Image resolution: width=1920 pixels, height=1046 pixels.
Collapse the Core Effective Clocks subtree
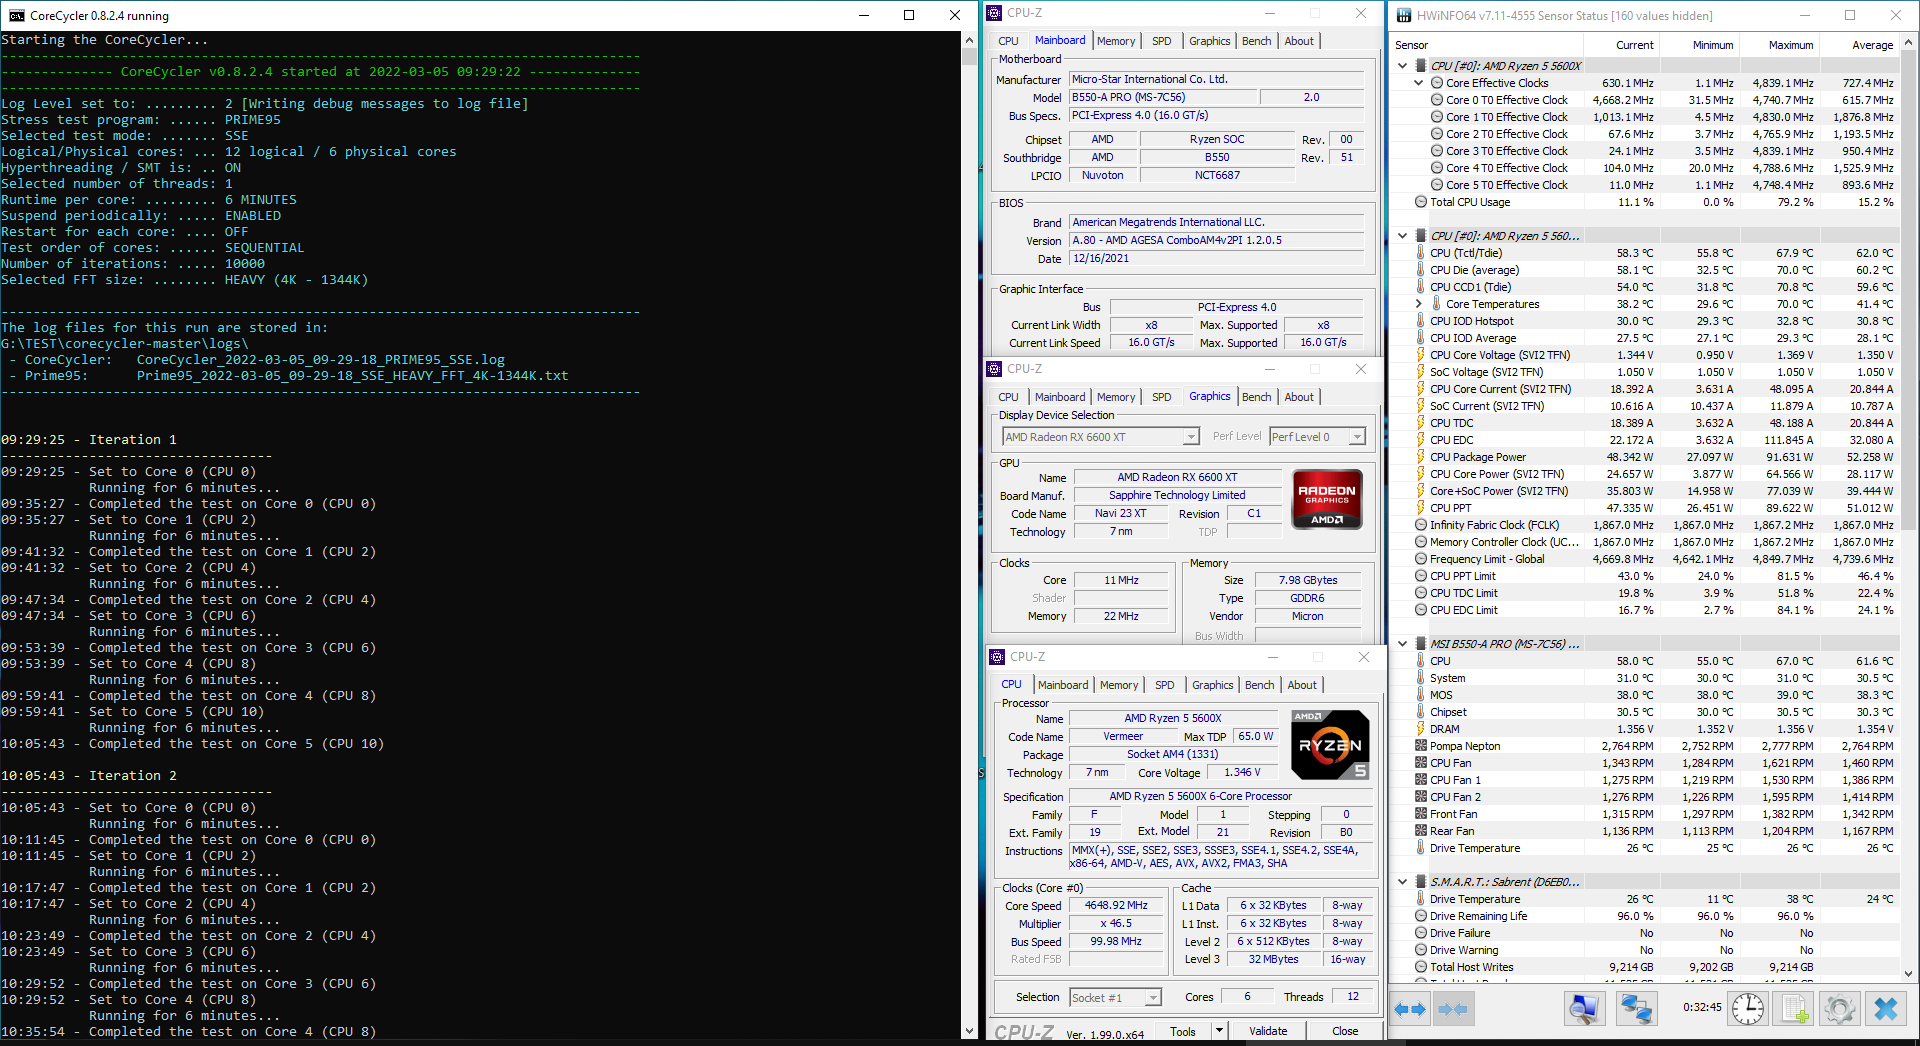[x=1419, y=83]
